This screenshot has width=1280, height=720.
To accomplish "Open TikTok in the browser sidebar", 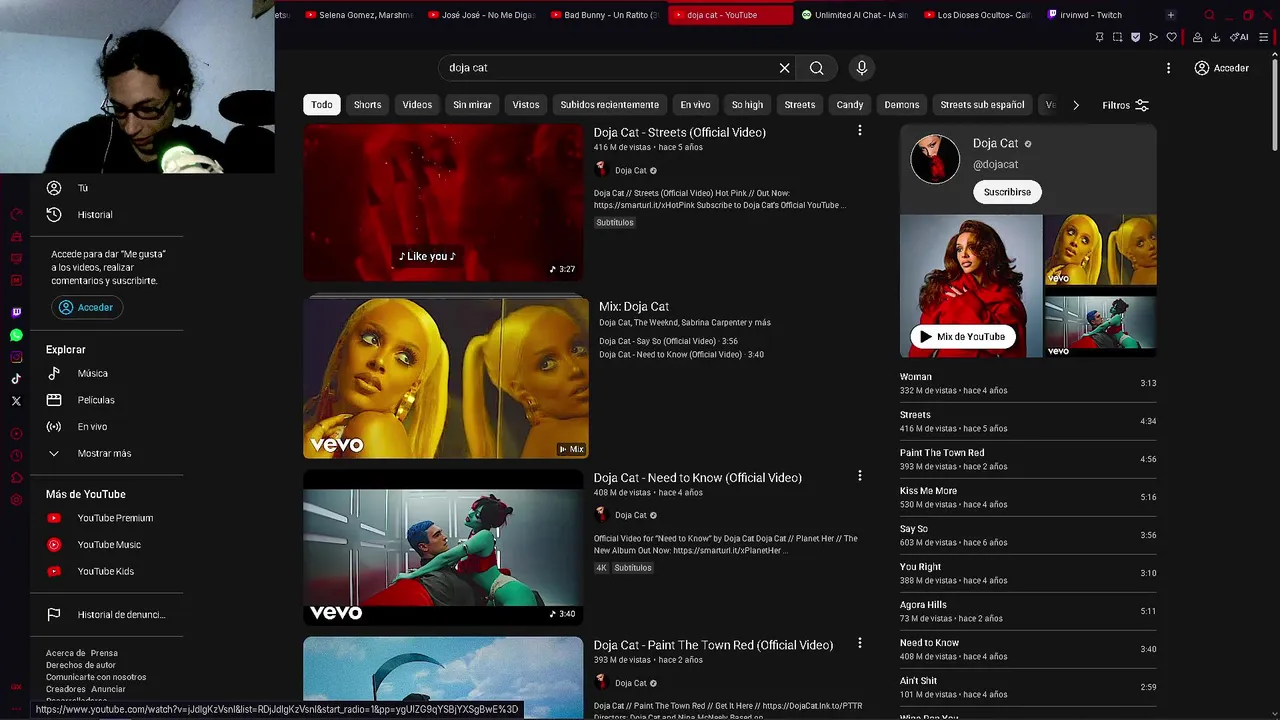I will click(16, 379).
